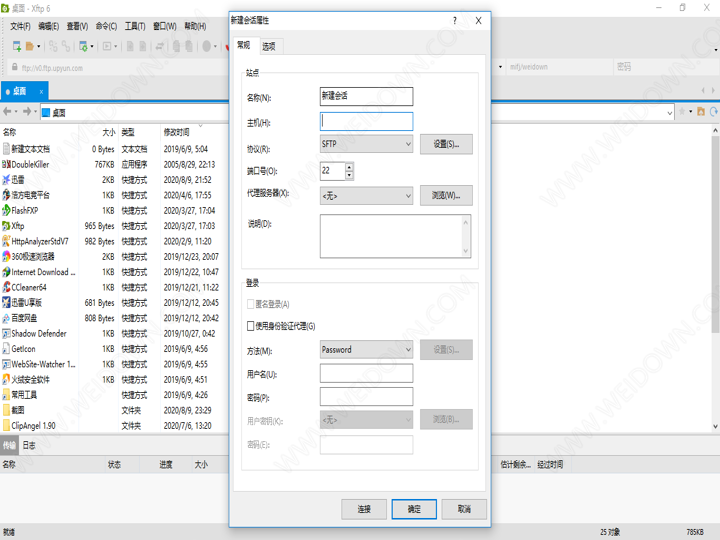Click the back navigation arrow

[x=9, y=112]
